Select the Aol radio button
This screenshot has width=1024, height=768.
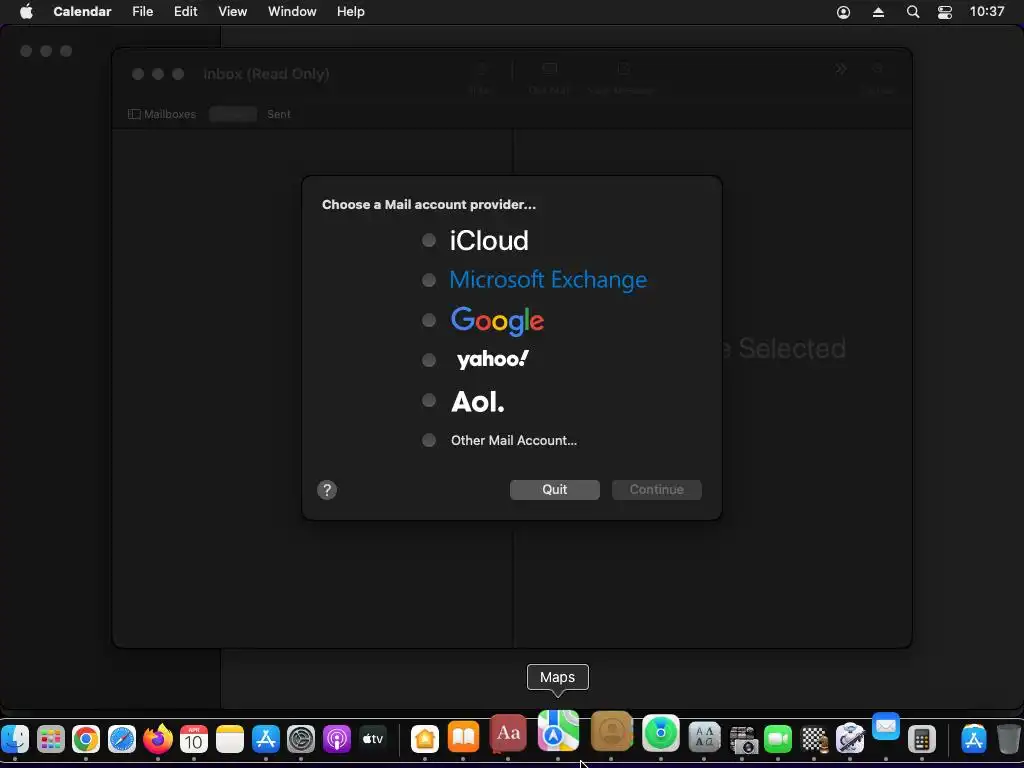pos(428,400)
